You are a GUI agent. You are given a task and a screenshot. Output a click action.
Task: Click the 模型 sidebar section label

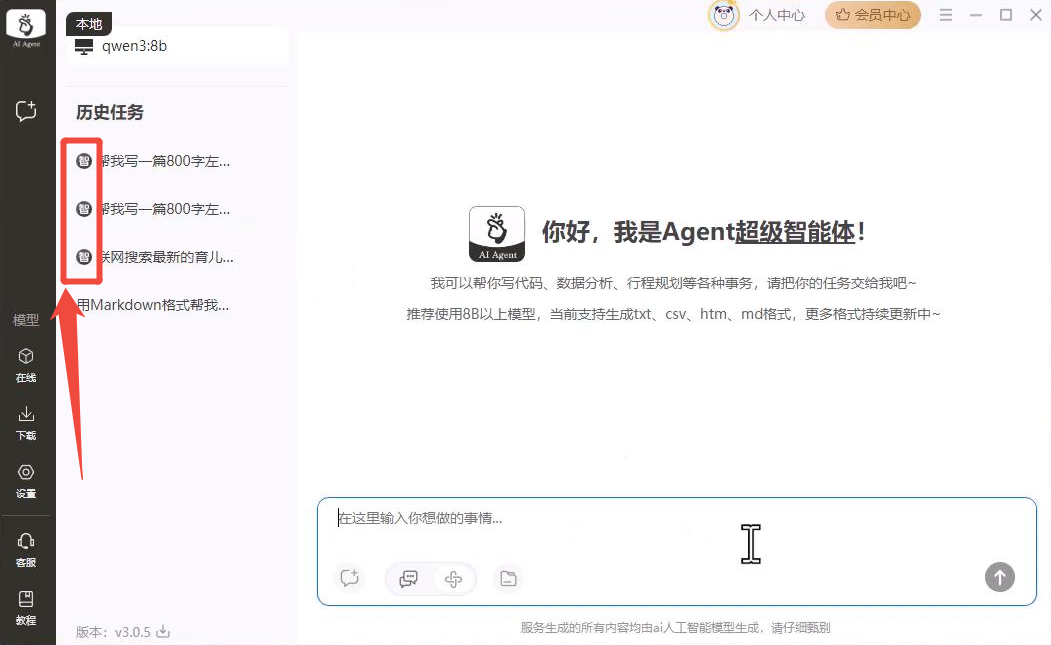click(x=26, y=320)
